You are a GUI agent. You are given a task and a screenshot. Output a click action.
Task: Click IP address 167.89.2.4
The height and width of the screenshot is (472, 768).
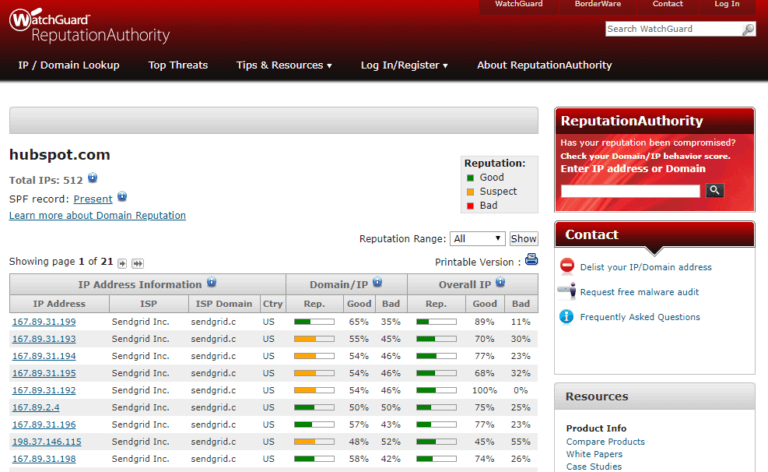point(36,407)
